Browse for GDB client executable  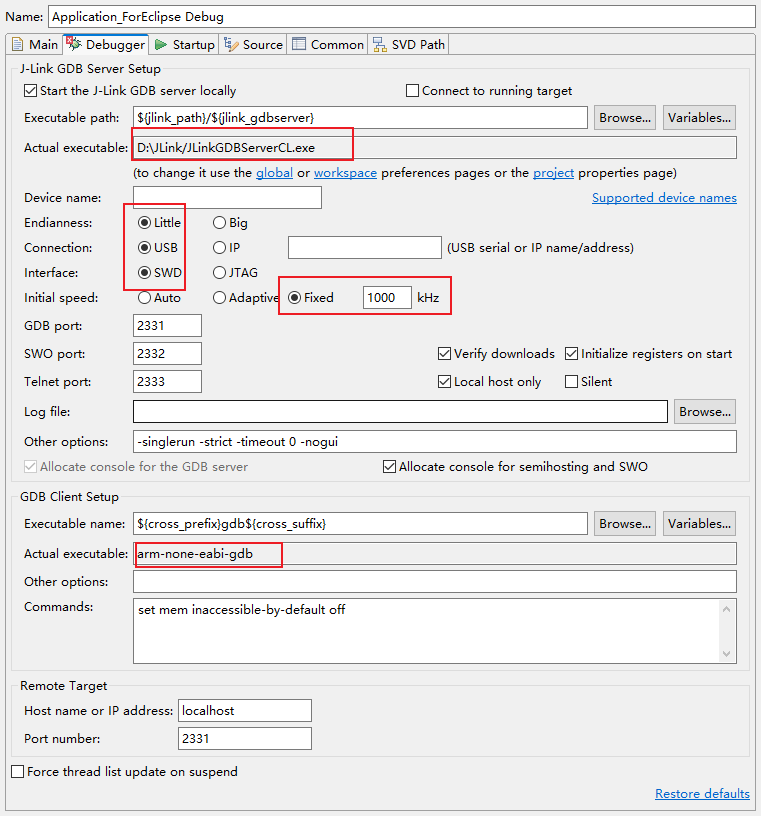coord(625,524)
